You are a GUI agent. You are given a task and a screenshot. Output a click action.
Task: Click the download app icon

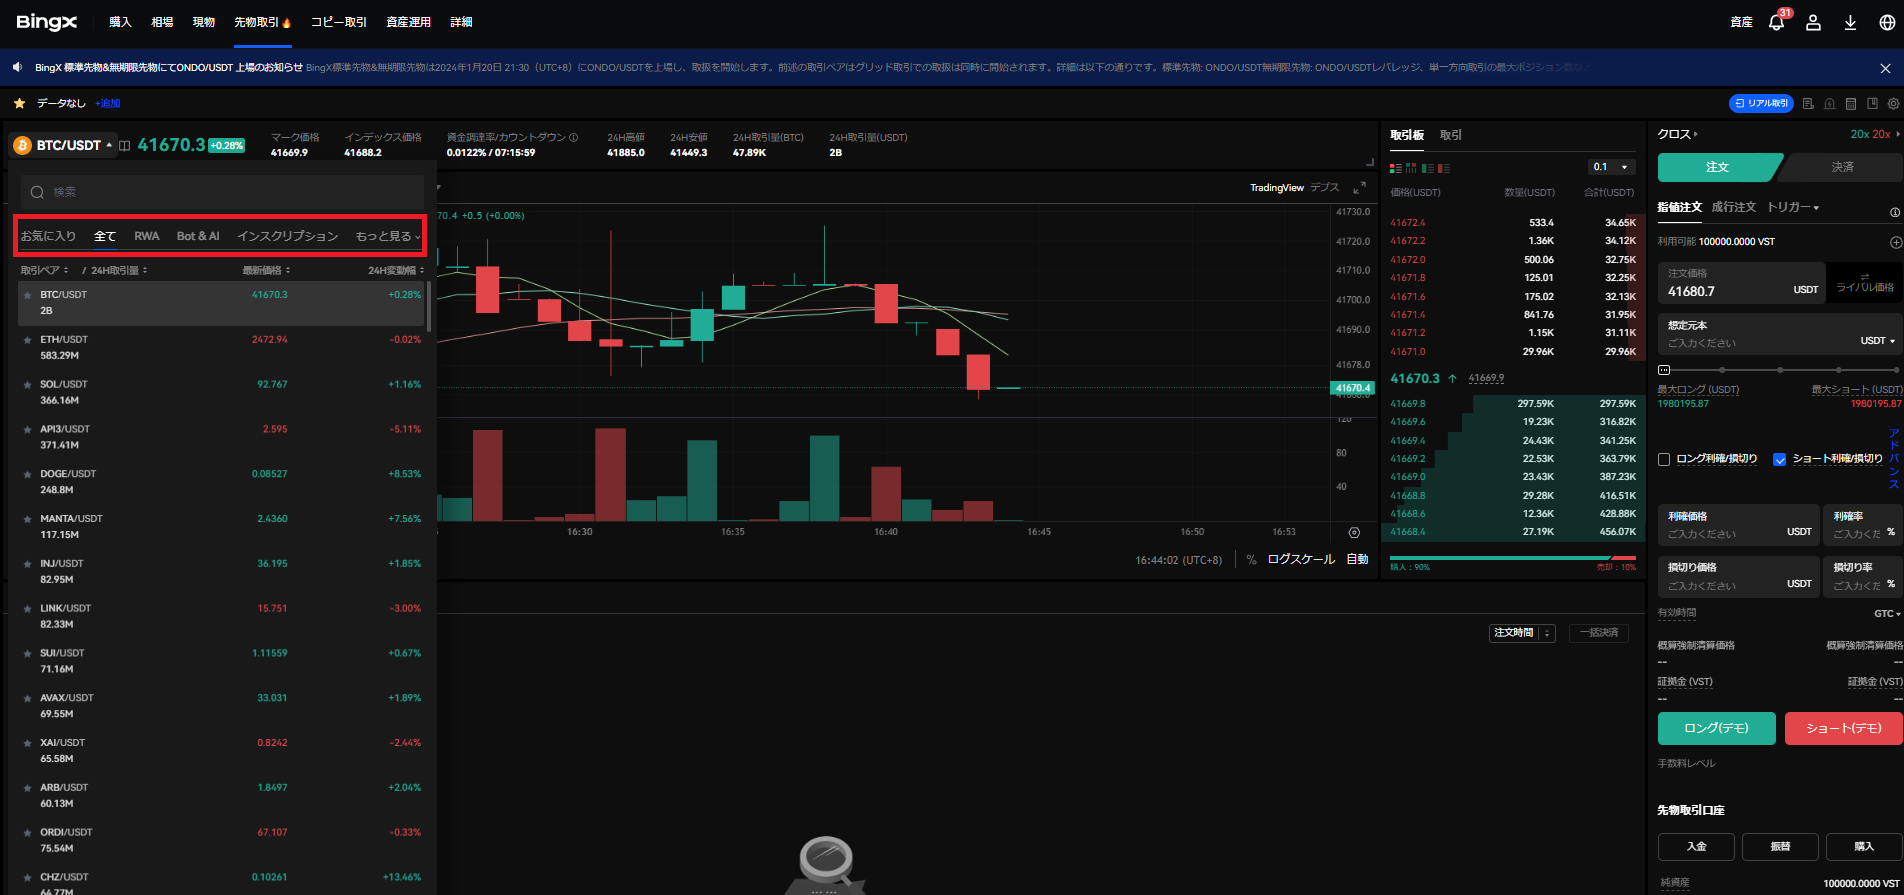coord(1850,22)
